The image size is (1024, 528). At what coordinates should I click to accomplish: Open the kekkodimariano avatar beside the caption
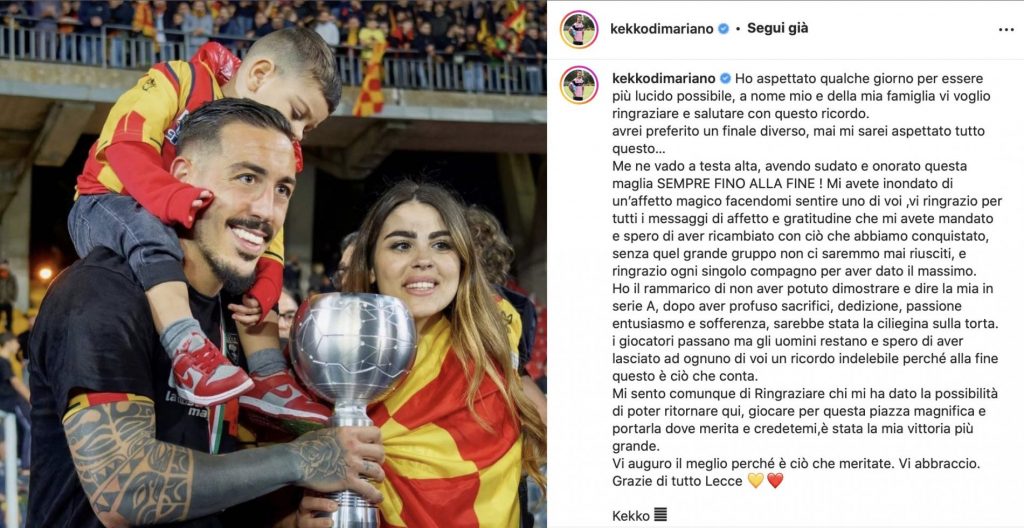coord(579,85)
